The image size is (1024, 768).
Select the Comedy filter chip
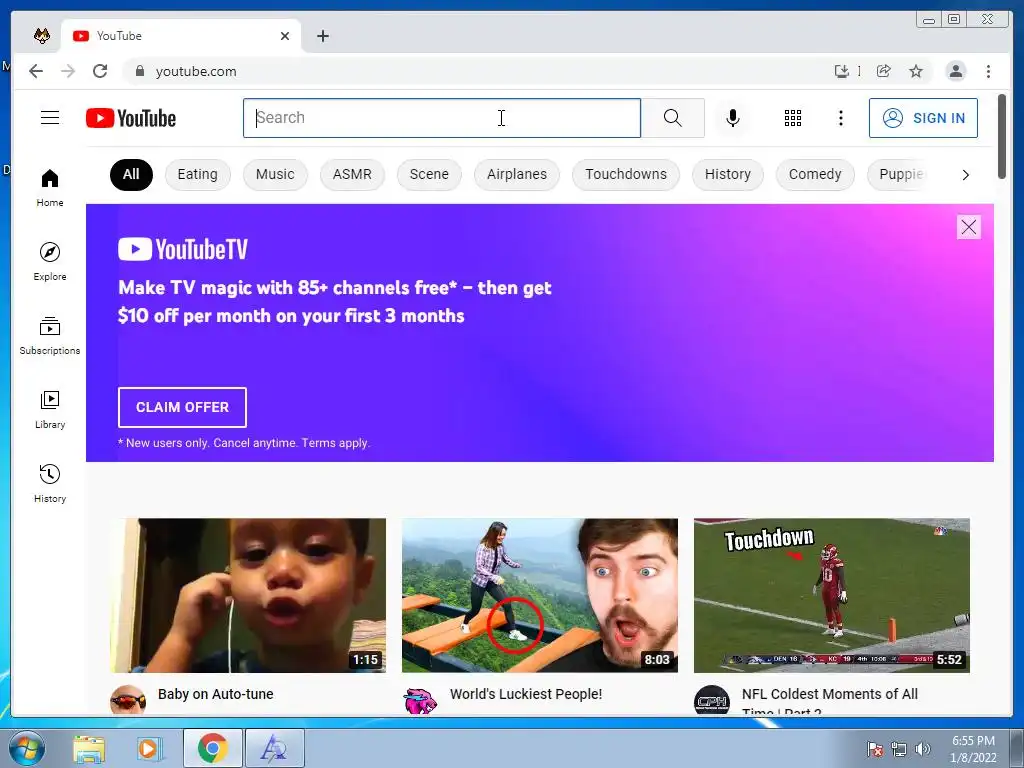tap(815, 174)
